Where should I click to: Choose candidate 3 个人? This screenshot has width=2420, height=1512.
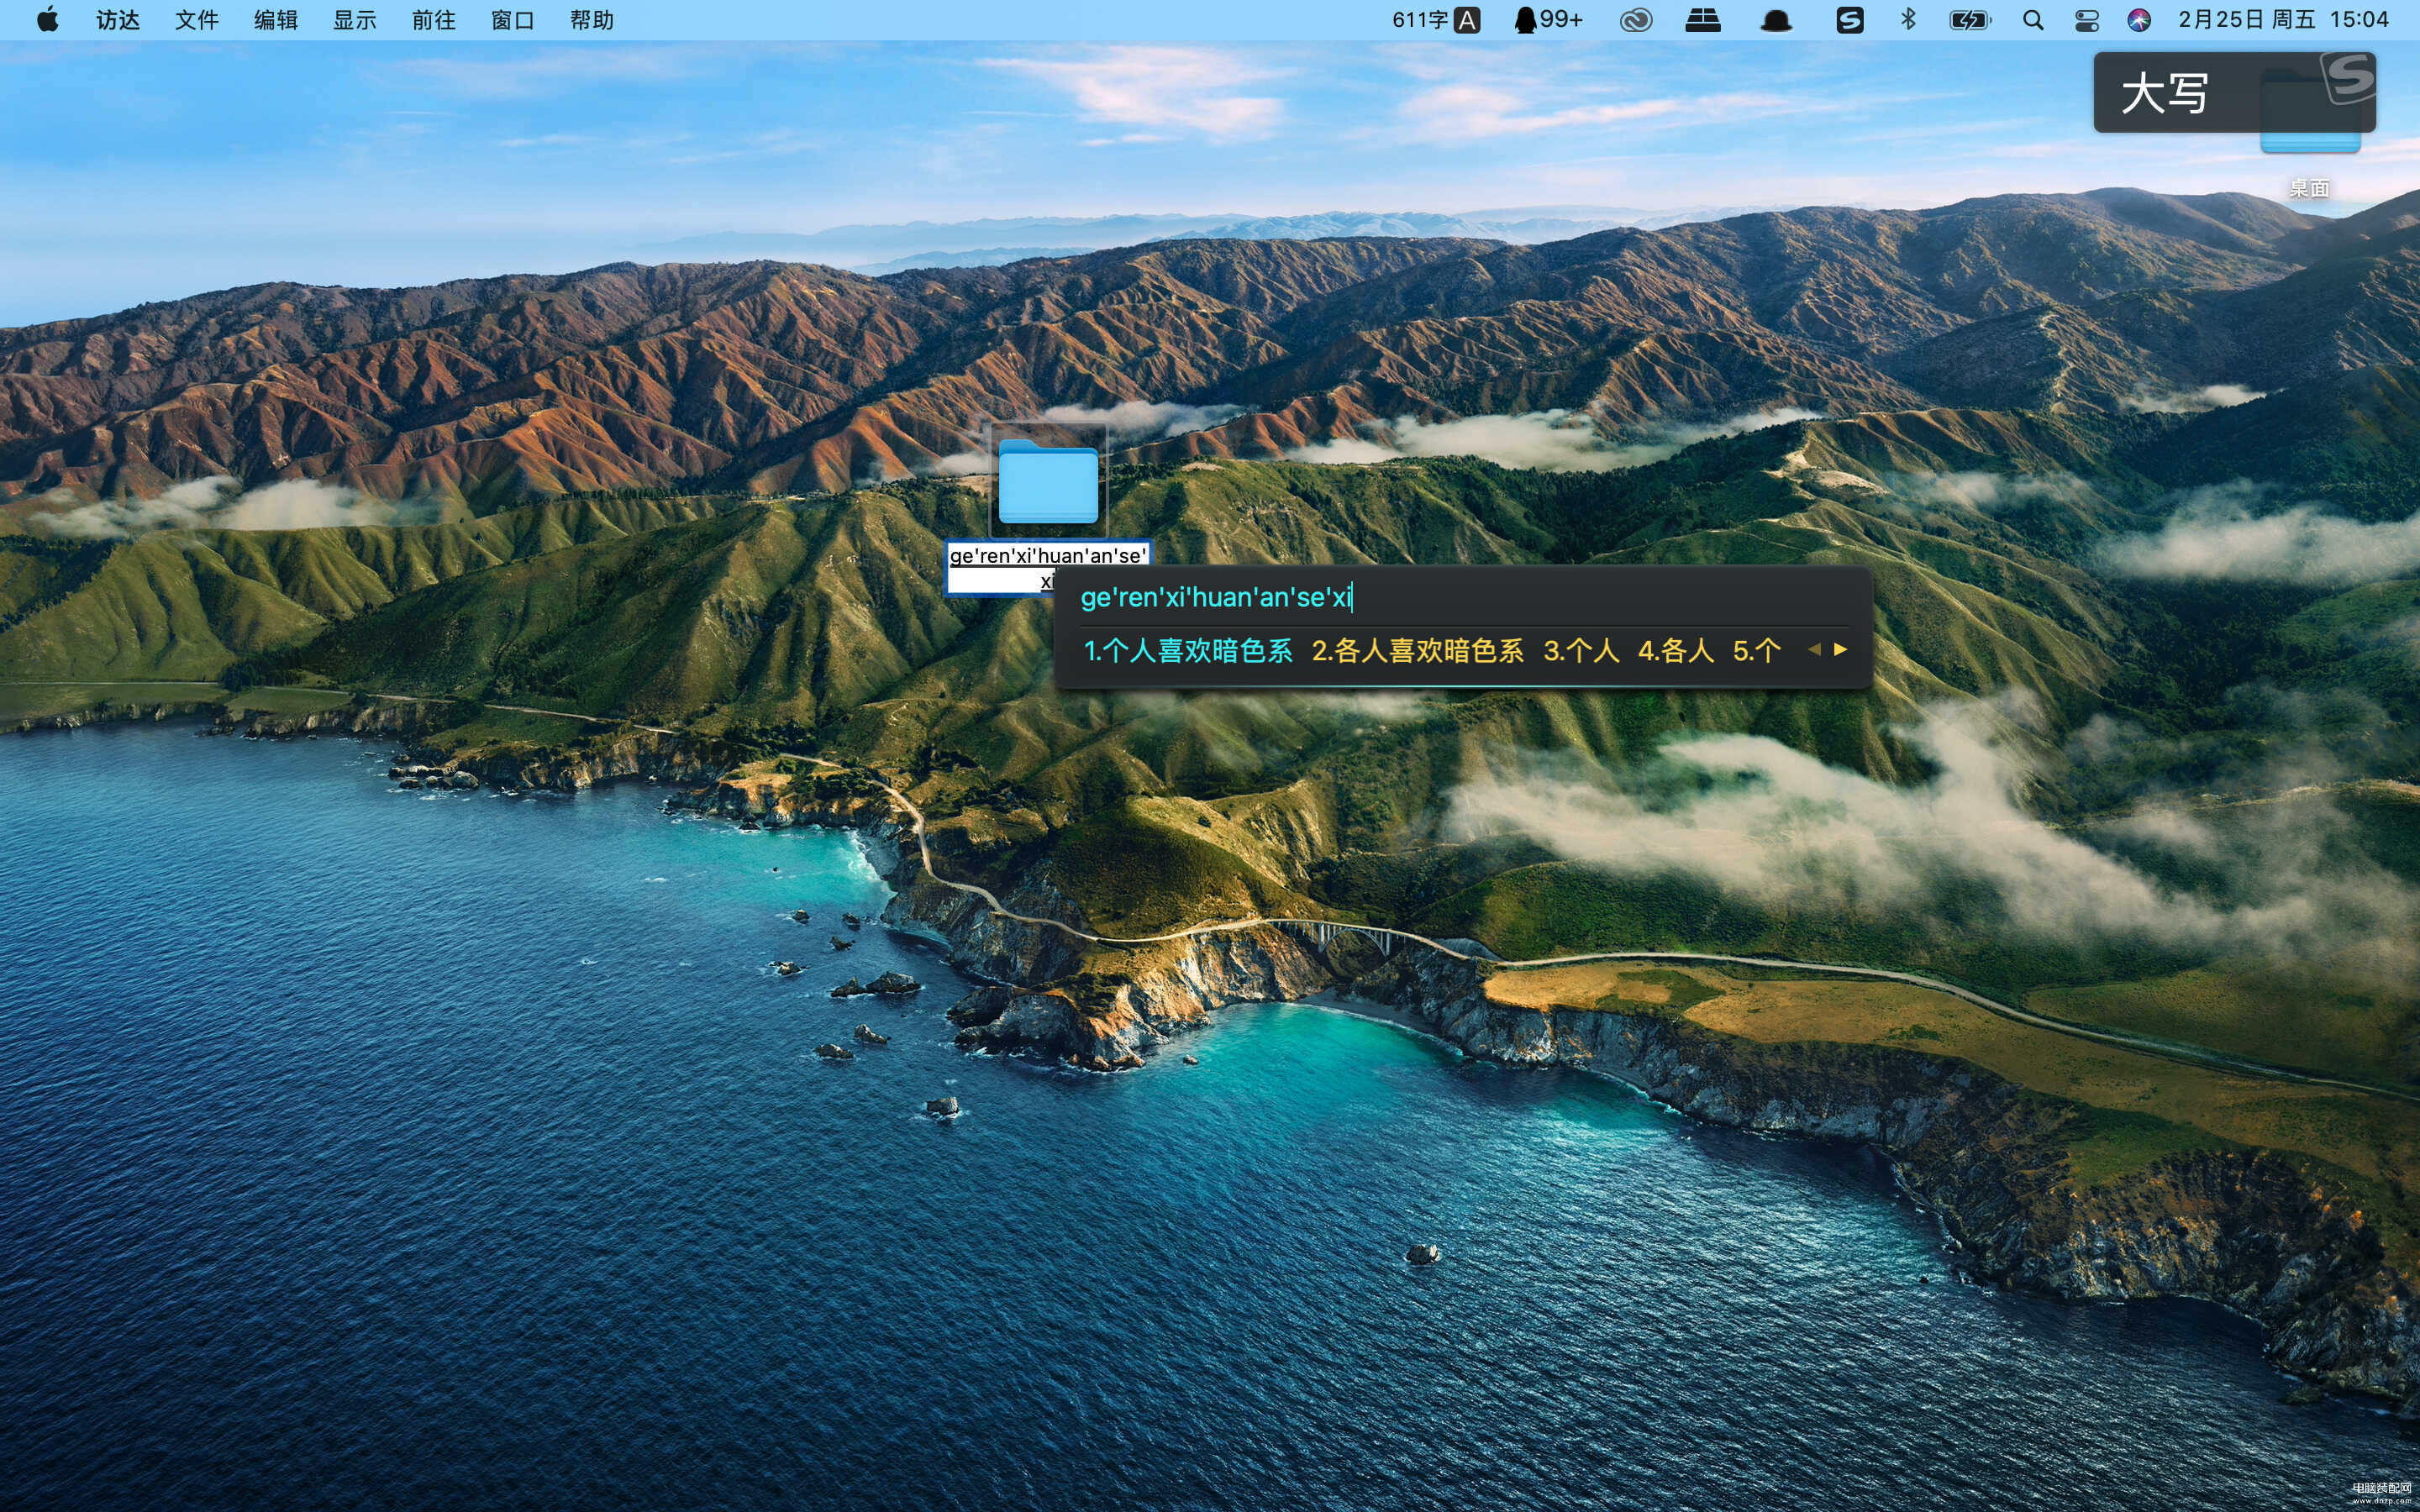pos(1581,651)
